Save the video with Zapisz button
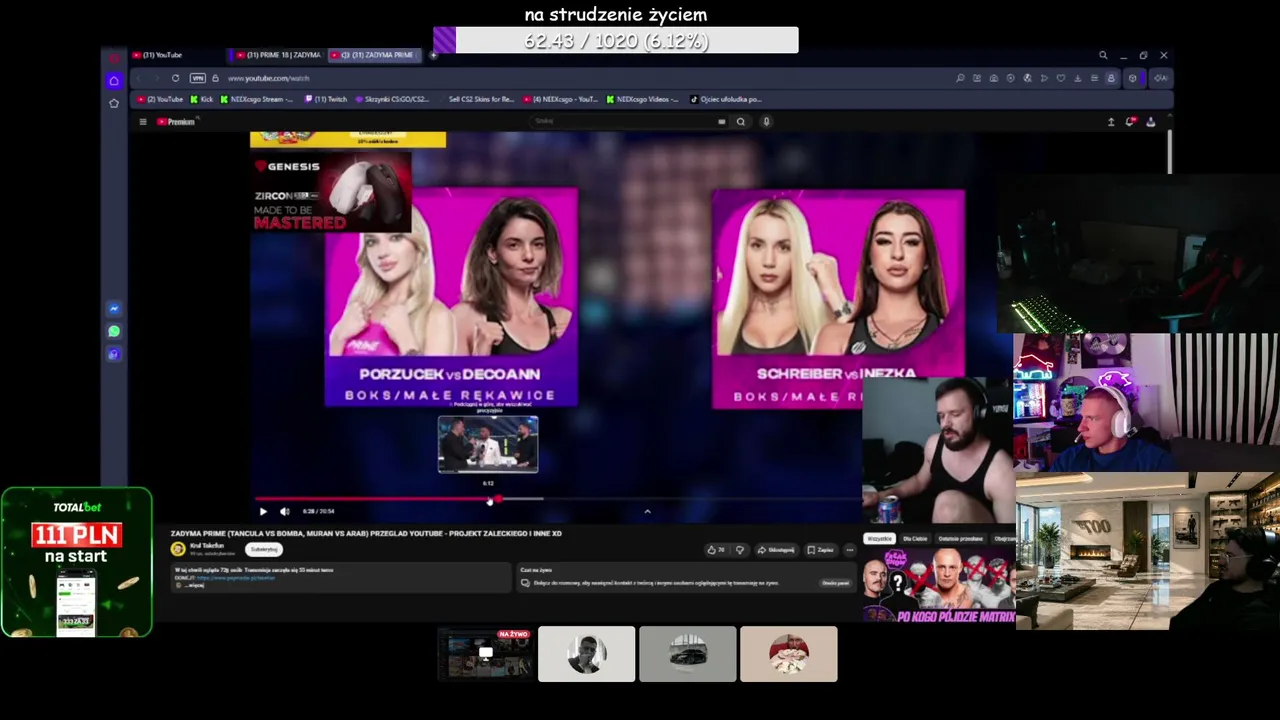 pos(820,550)
